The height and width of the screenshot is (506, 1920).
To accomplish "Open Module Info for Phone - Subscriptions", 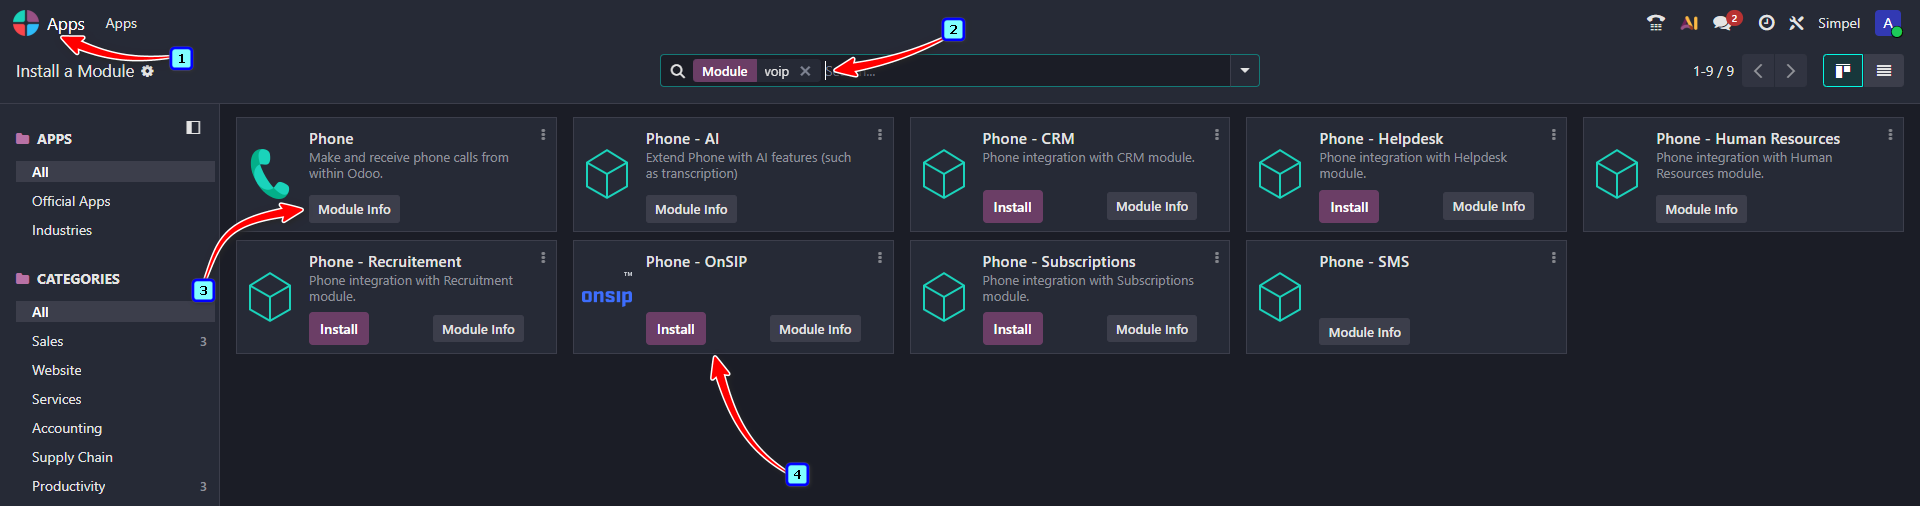I will click(x=1152, y=329).
